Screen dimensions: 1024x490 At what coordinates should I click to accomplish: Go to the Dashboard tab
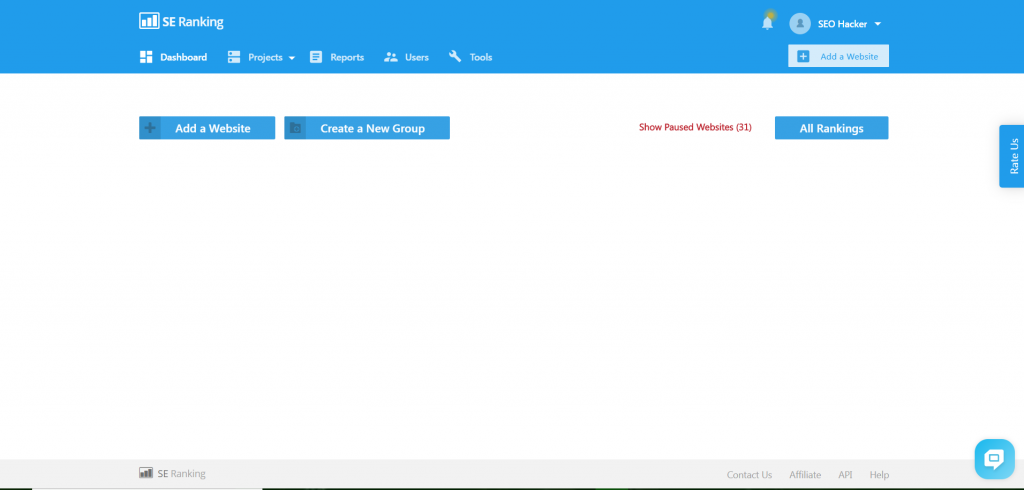click(x=183, y=57)
